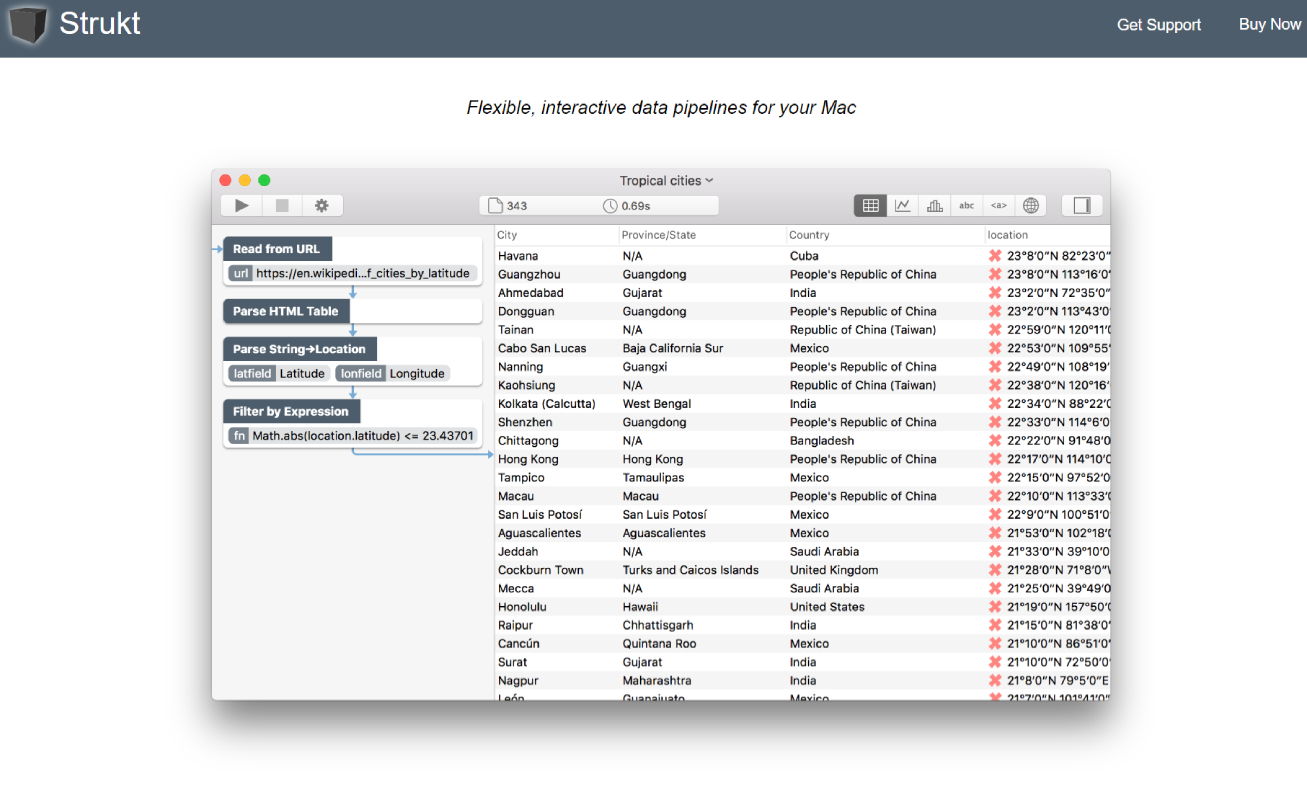1307x800 pixels.
Task: Select the Parse String→Location step
Action: pos(300,349)
